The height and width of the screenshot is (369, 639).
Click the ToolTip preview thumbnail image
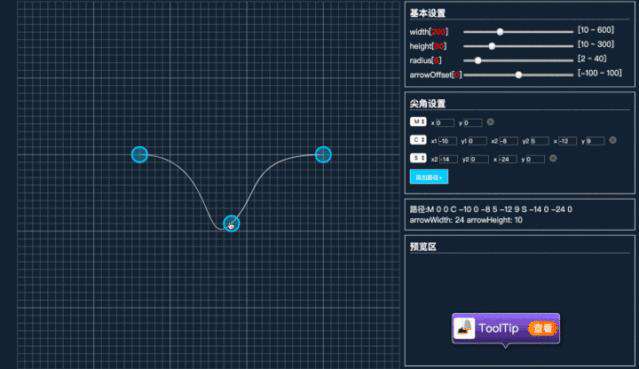tap(465, 328)
